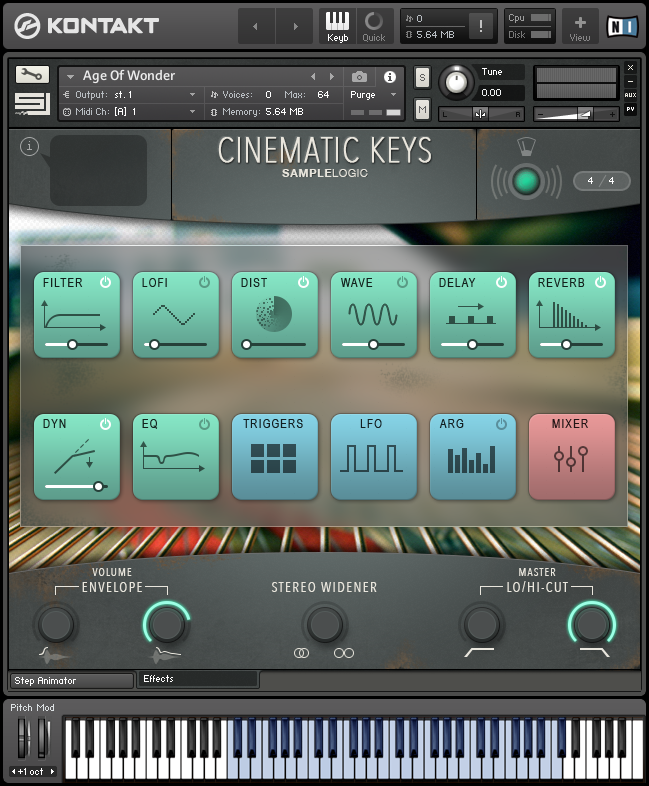The width and height of the screenshot is (649, 786).
Task: Shift keyboard octave up arrow
Action: [x=52, y=771]
